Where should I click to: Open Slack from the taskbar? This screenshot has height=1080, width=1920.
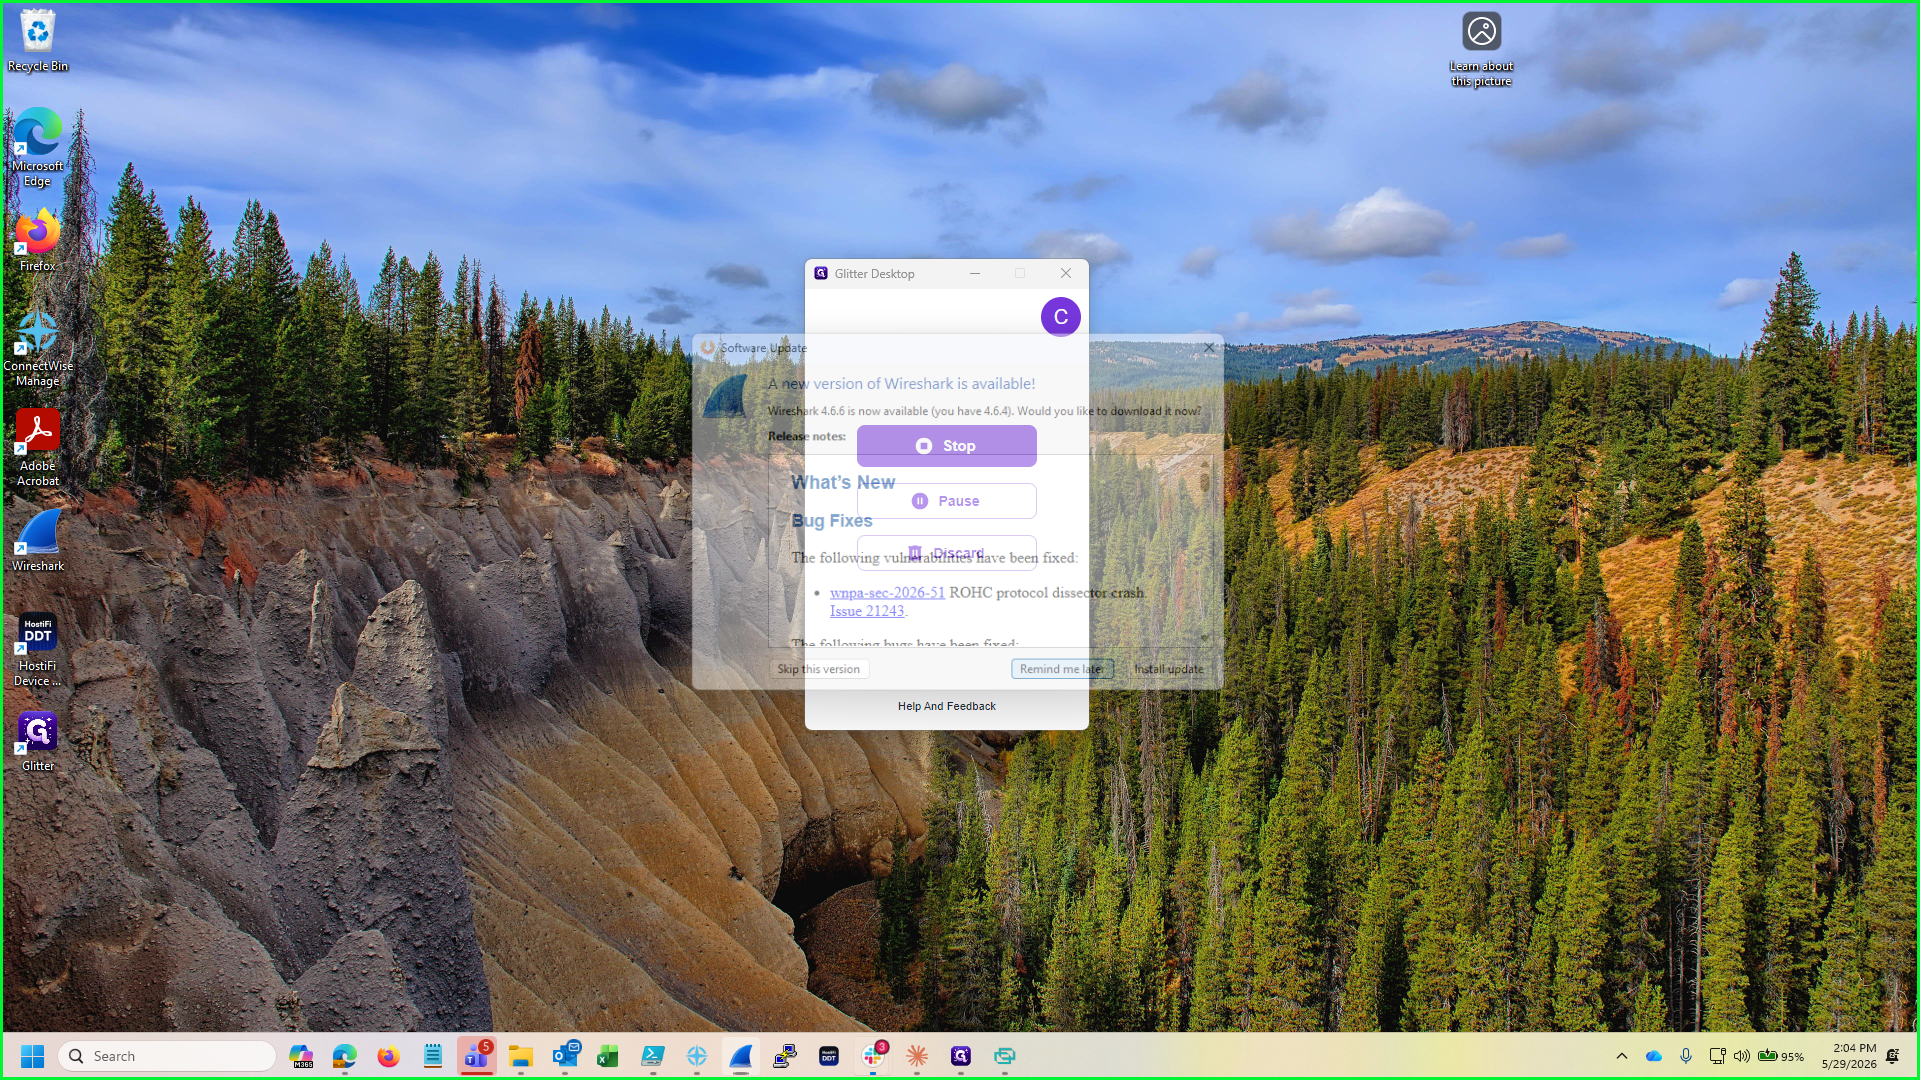pos(873,1056)
